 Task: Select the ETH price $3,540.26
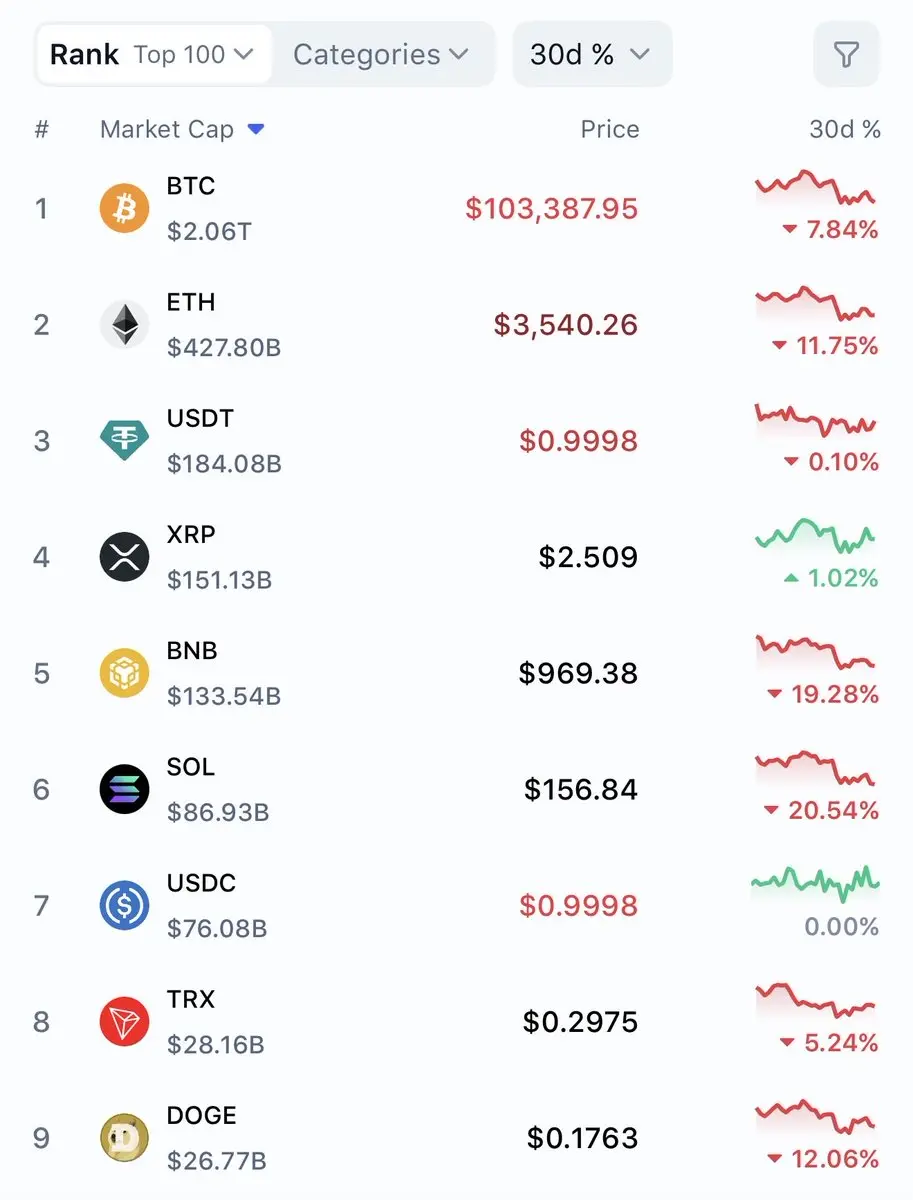coord(566,325)
